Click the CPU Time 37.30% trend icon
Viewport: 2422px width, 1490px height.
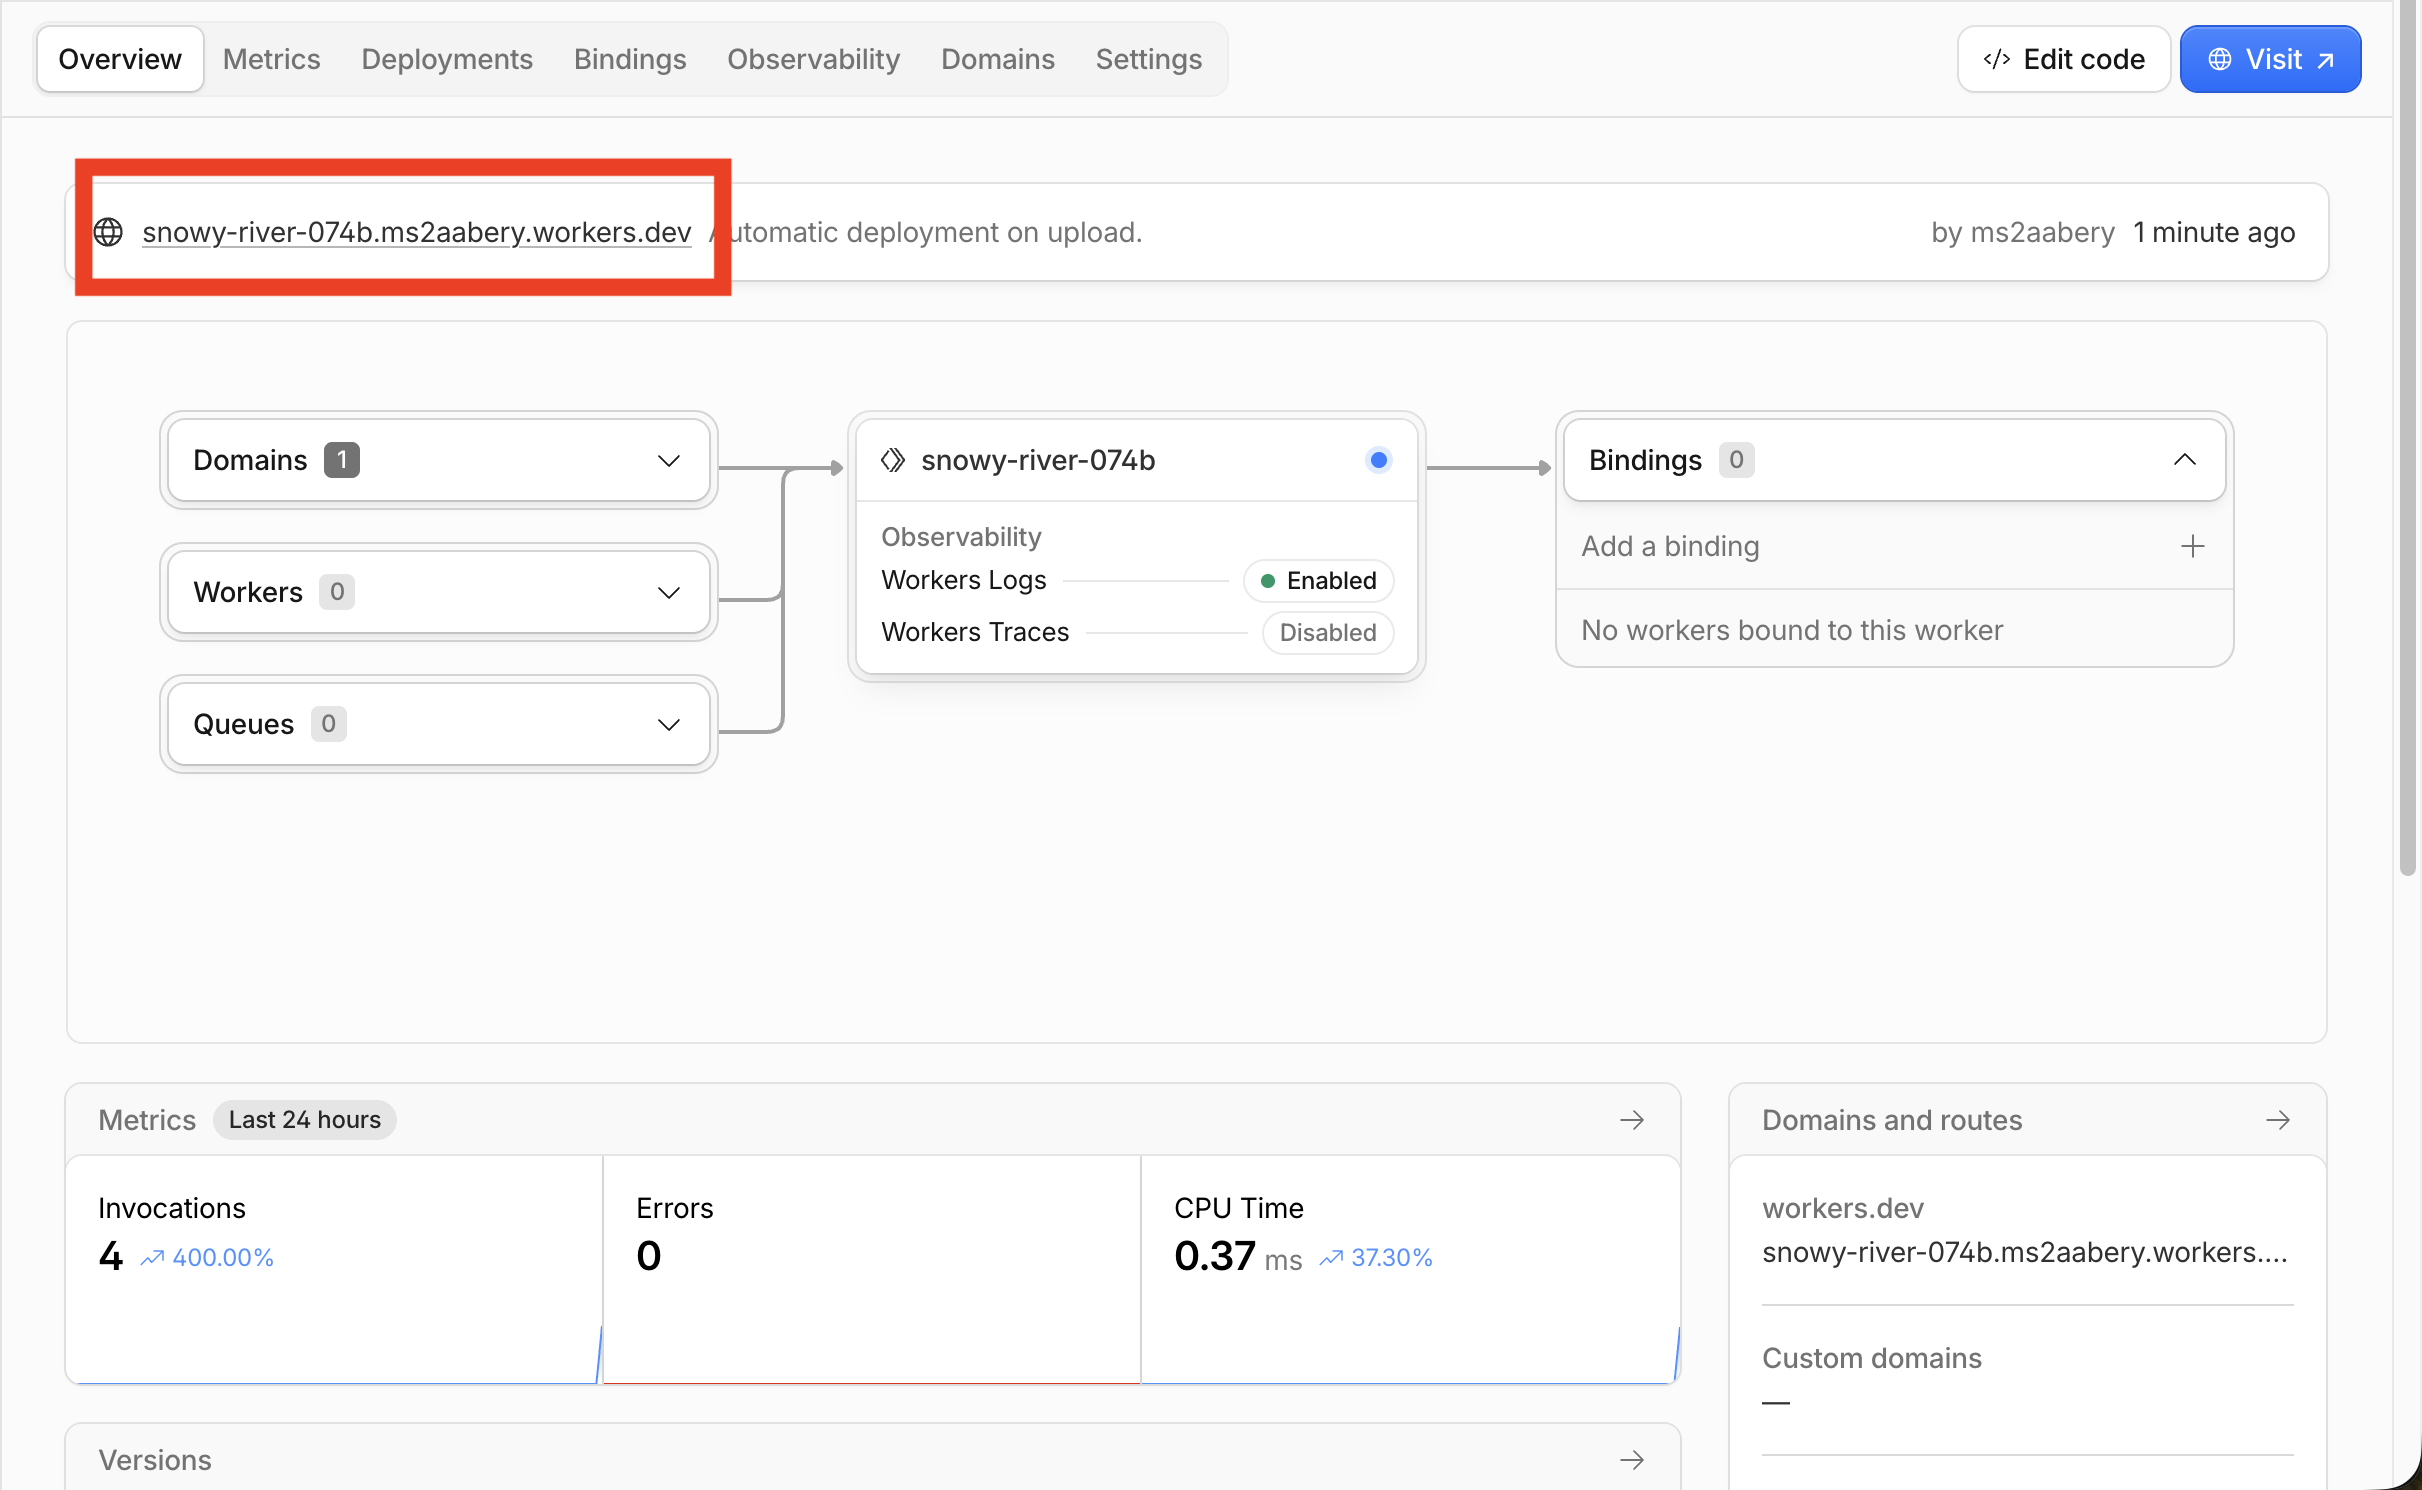coord(1331,1258)
